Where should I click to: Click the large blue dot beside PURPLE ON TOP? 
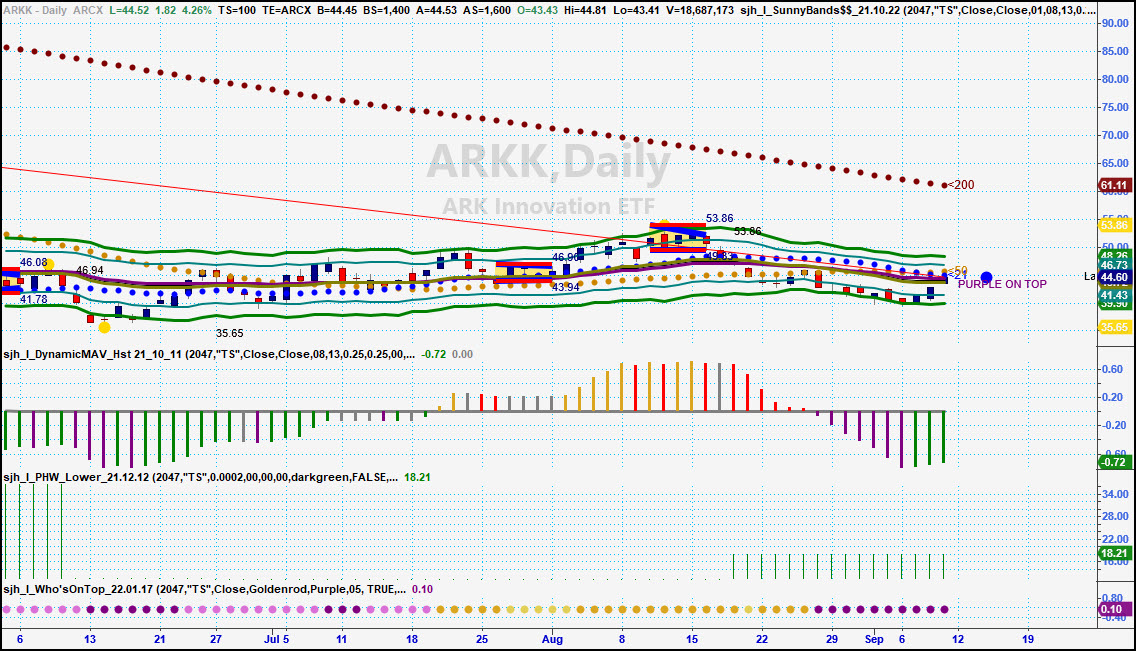(986, 277)
